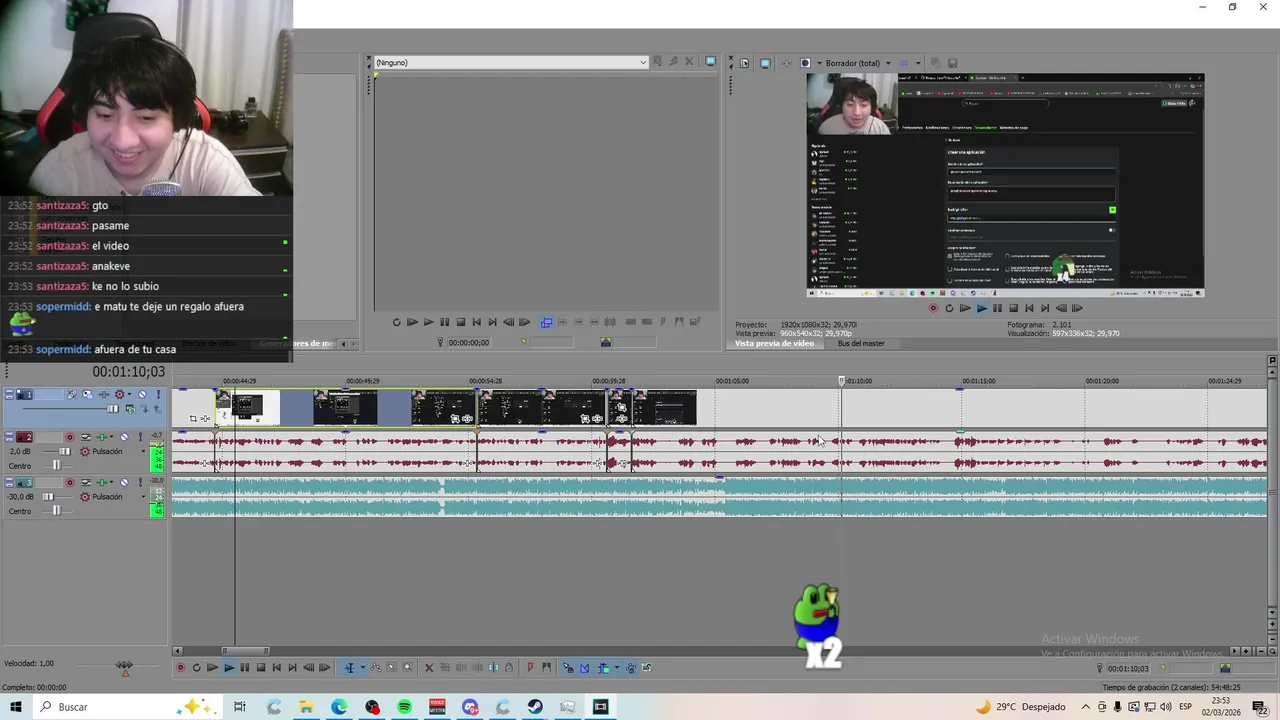Select the Selection Edit tool
The width and height of the screenshot is (1280, 720).
[392, 668]
